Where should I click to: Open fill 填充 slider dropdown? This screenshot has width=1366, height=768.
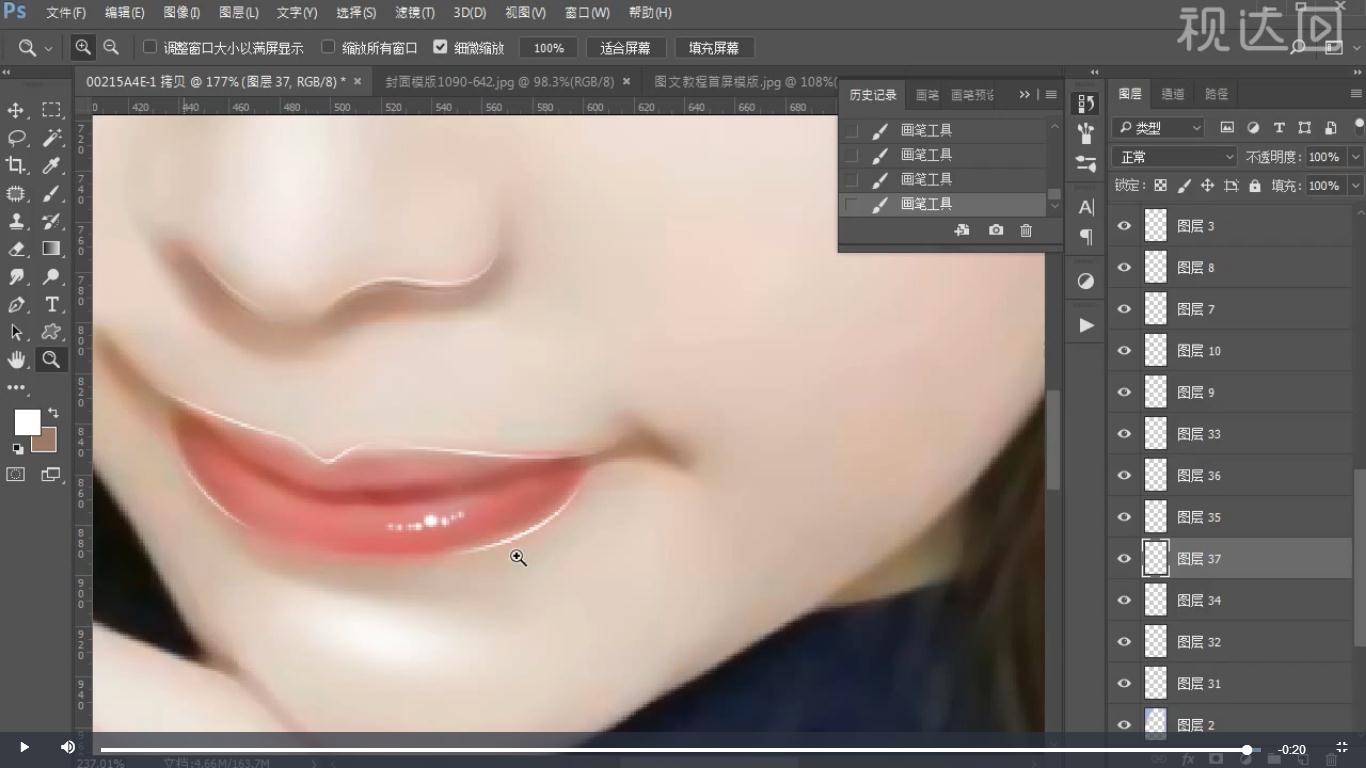[x=1355, y=186]
